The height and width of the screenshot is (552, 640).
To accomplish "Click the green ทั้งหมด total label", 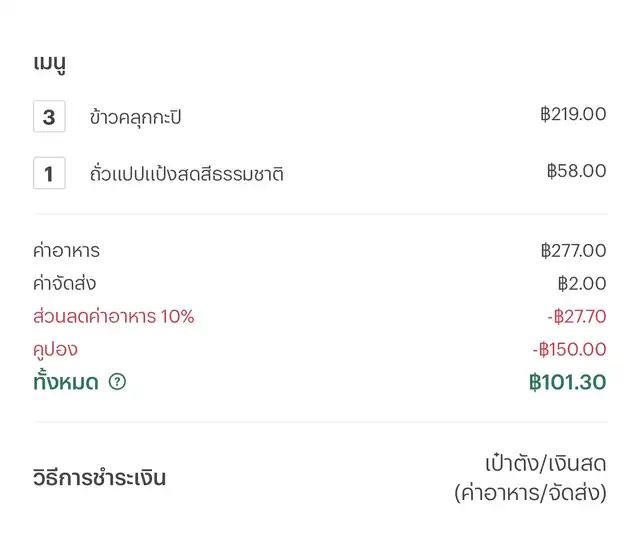I will (x=65, y=381).
